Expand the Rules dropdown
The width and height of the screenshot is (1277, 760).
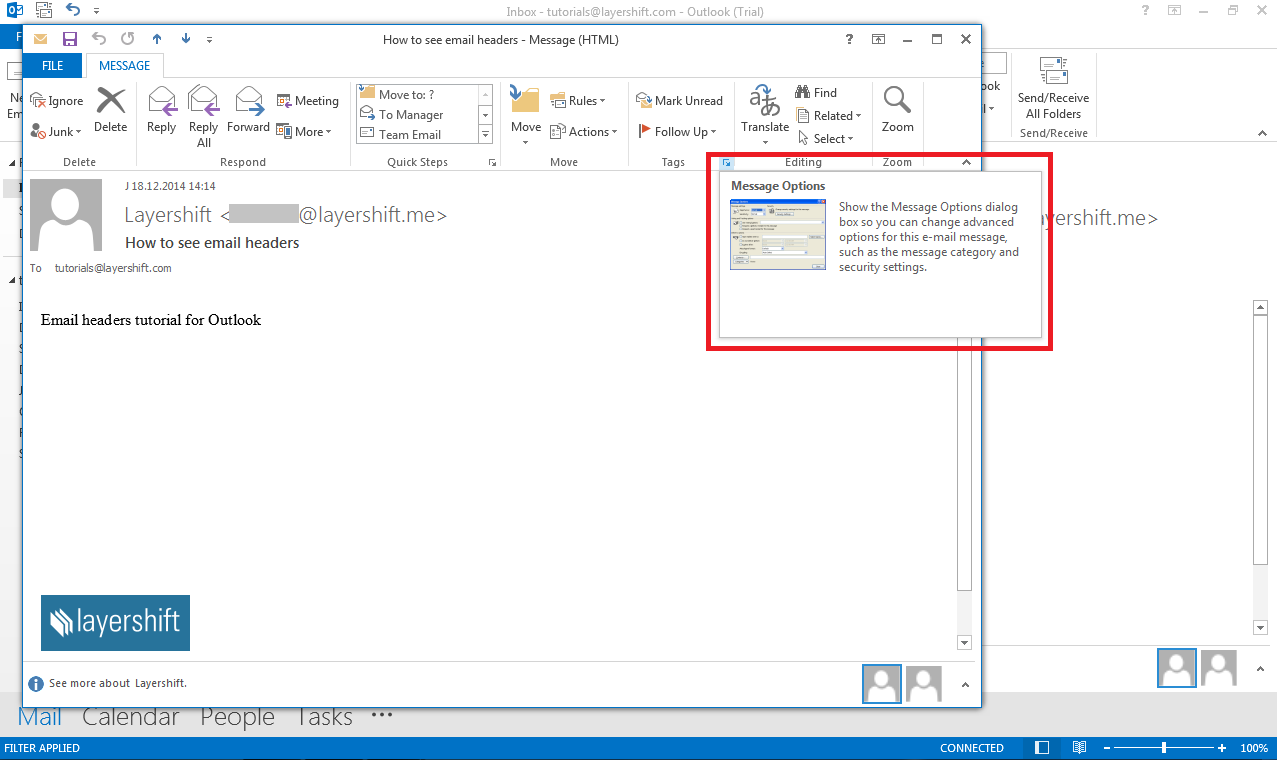tap(580, 100)
